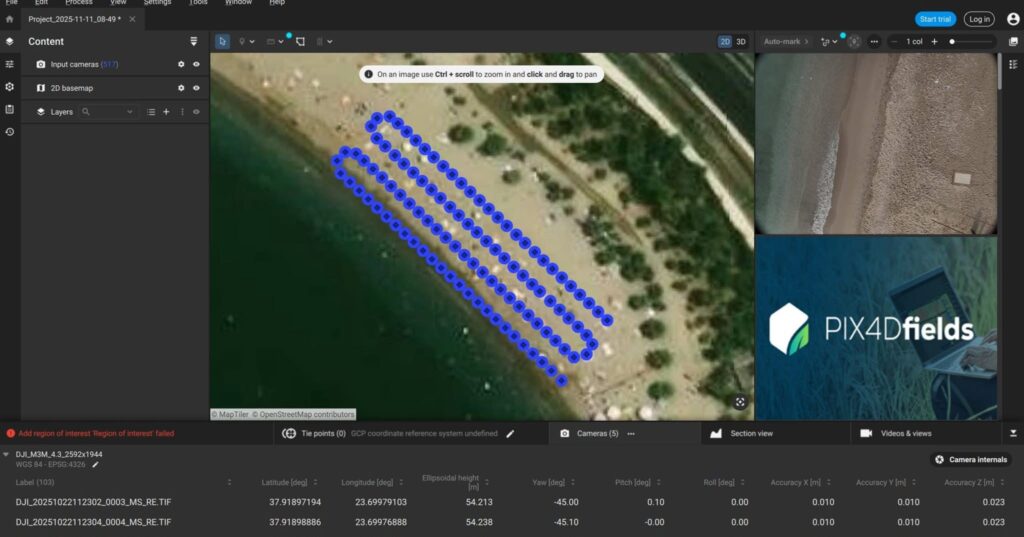Open processing history icon in left sidebar
Screen dimensions: 1024x537
(x=9, y=131)
